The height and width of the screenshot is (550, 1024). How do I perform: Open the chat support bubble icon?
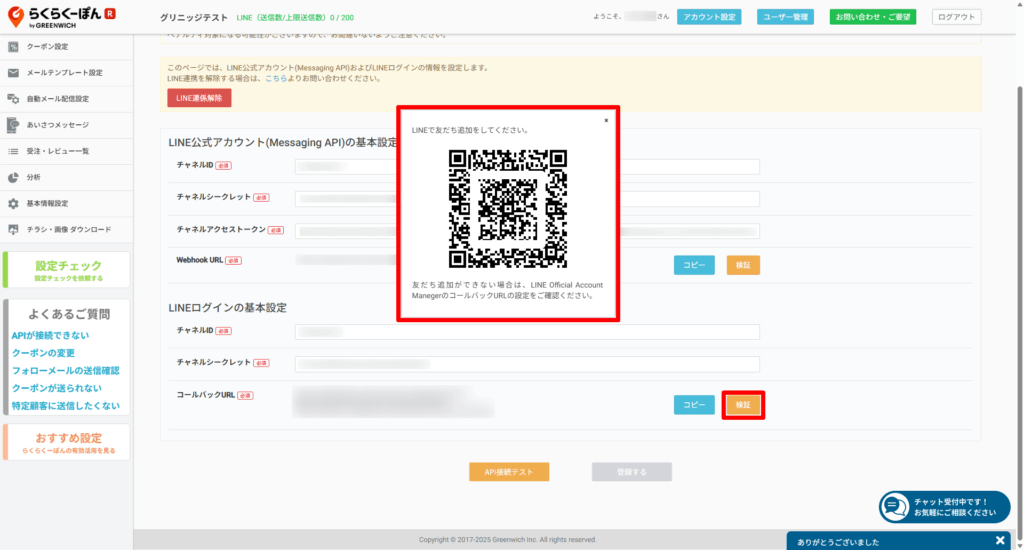coord(893,508)
